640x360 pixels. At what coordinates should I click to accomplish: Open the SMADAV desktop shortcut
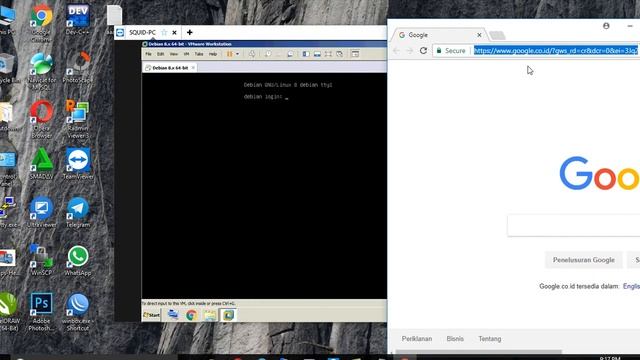point(41,164)
